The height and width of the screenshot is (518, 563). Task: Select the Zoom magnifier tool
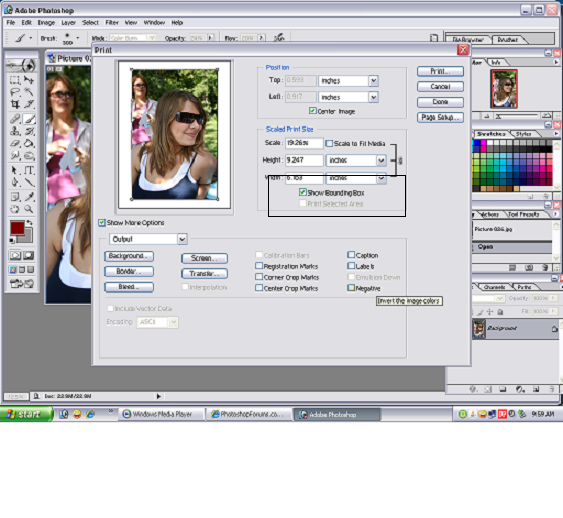[x=29, y=209]
